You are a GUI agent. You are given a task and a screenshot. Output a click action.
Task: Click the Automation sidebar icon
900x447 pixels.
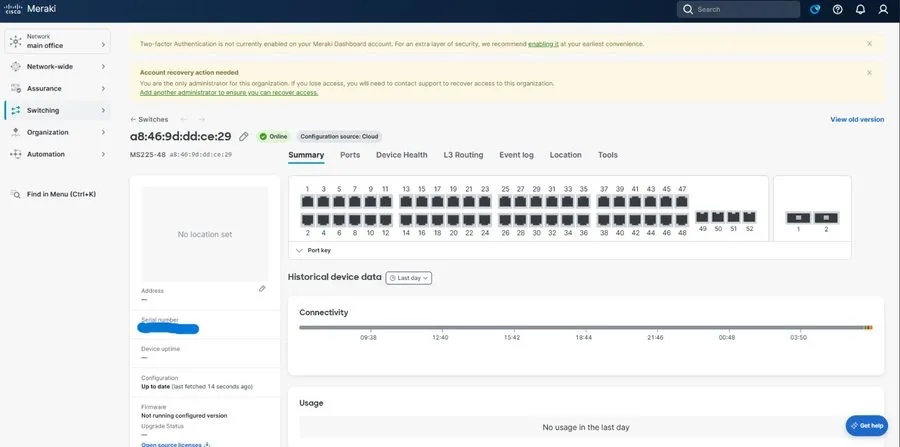tap(15, 154)
